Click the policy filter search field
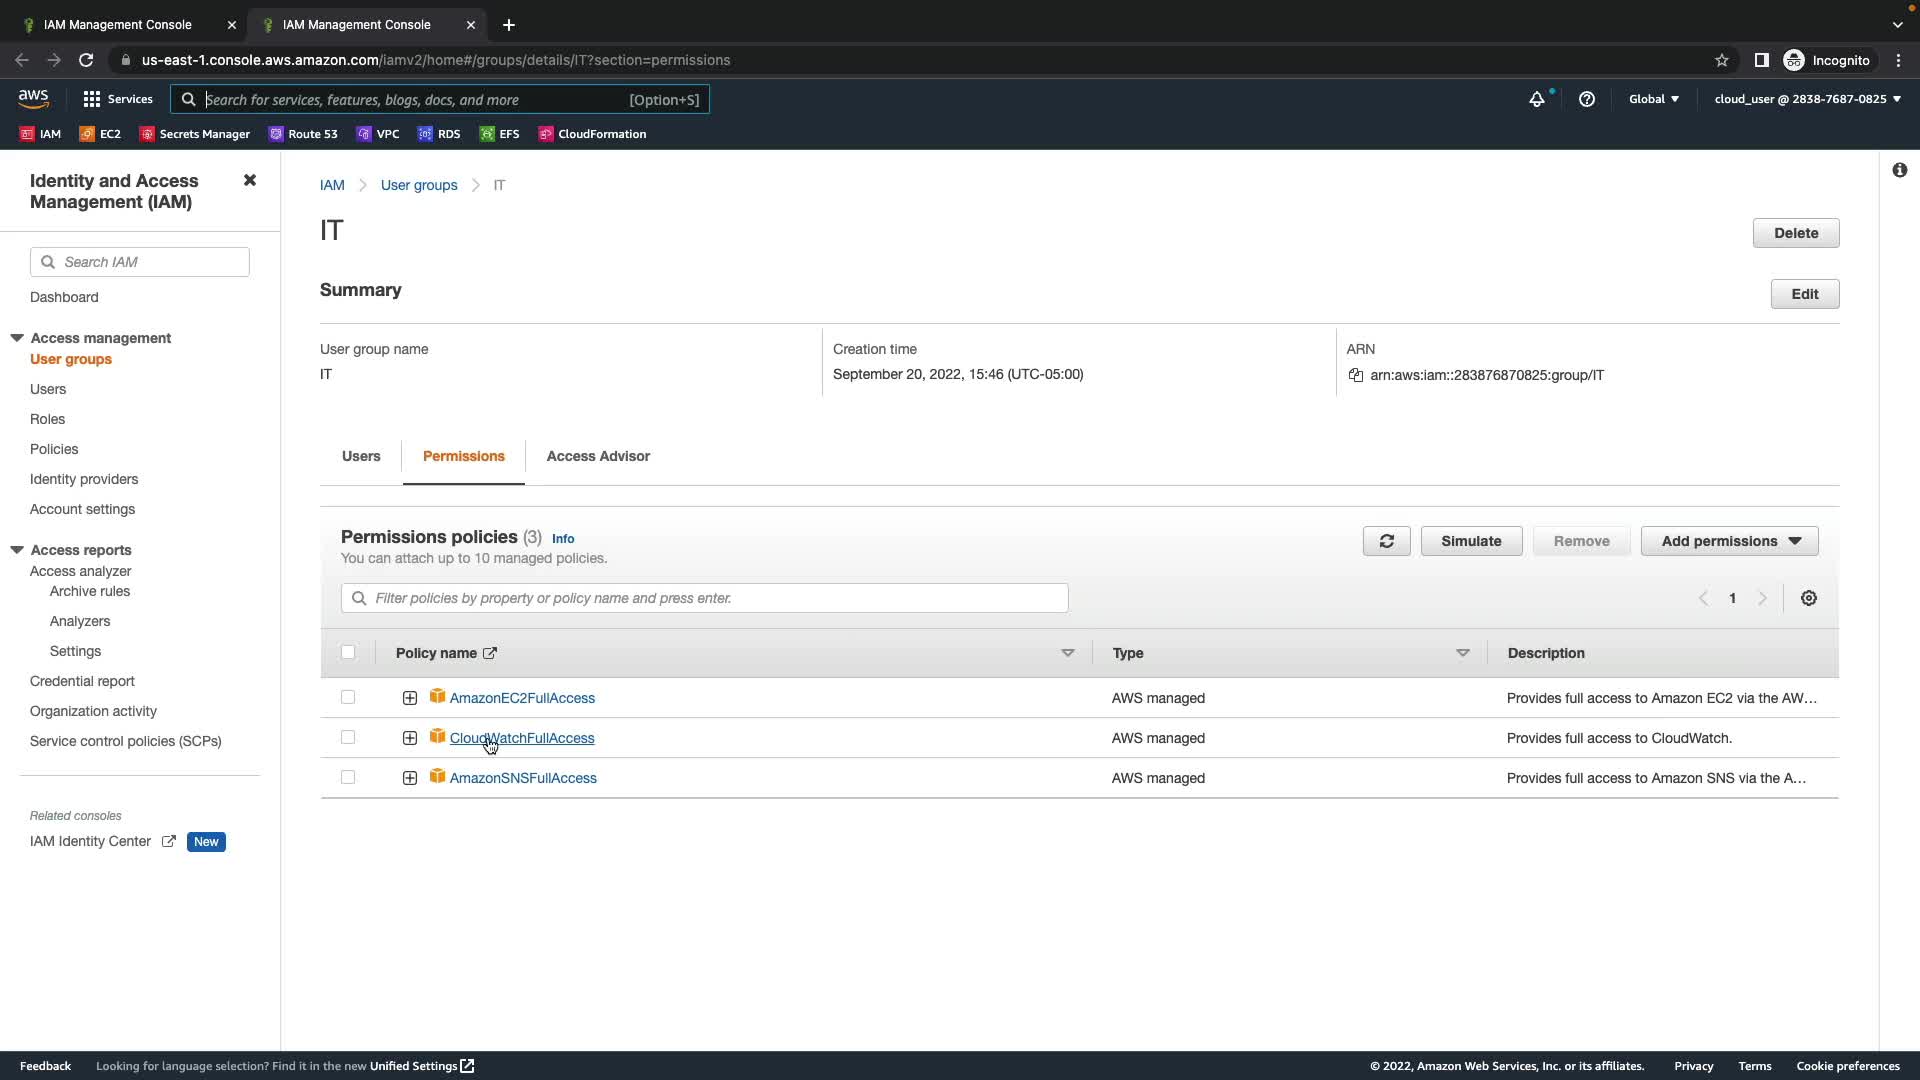The width and height of the screenshot is (1920, 1080). tap(704, 598)
